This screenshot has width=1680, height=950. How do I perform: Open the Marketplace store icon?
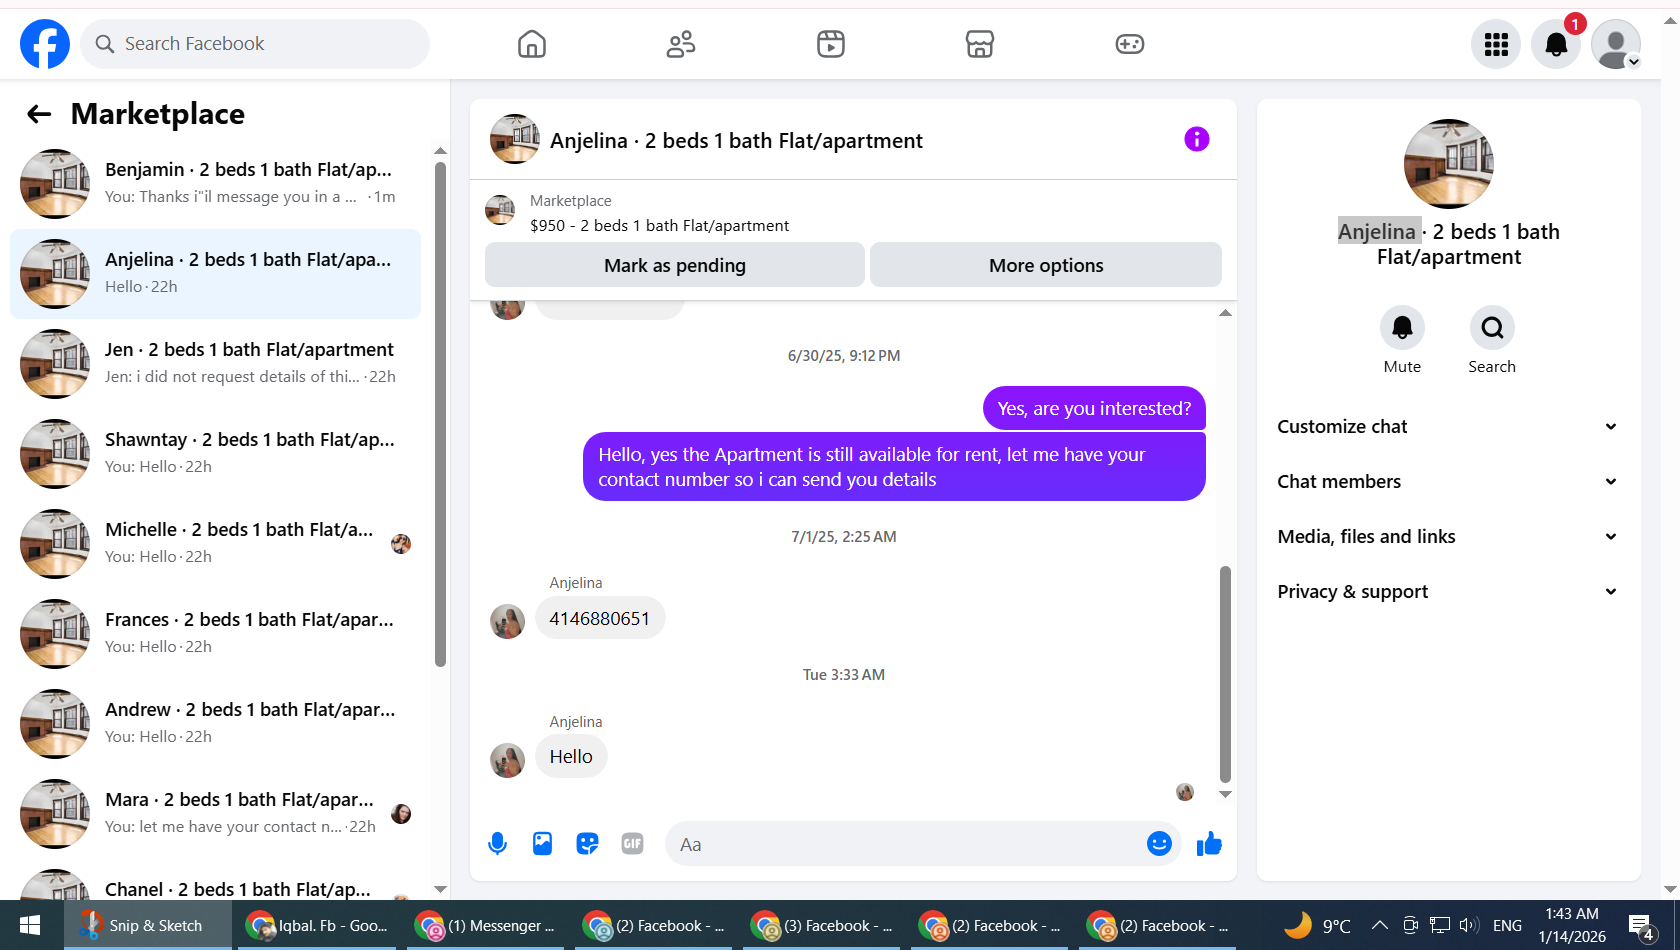(980, 44)
